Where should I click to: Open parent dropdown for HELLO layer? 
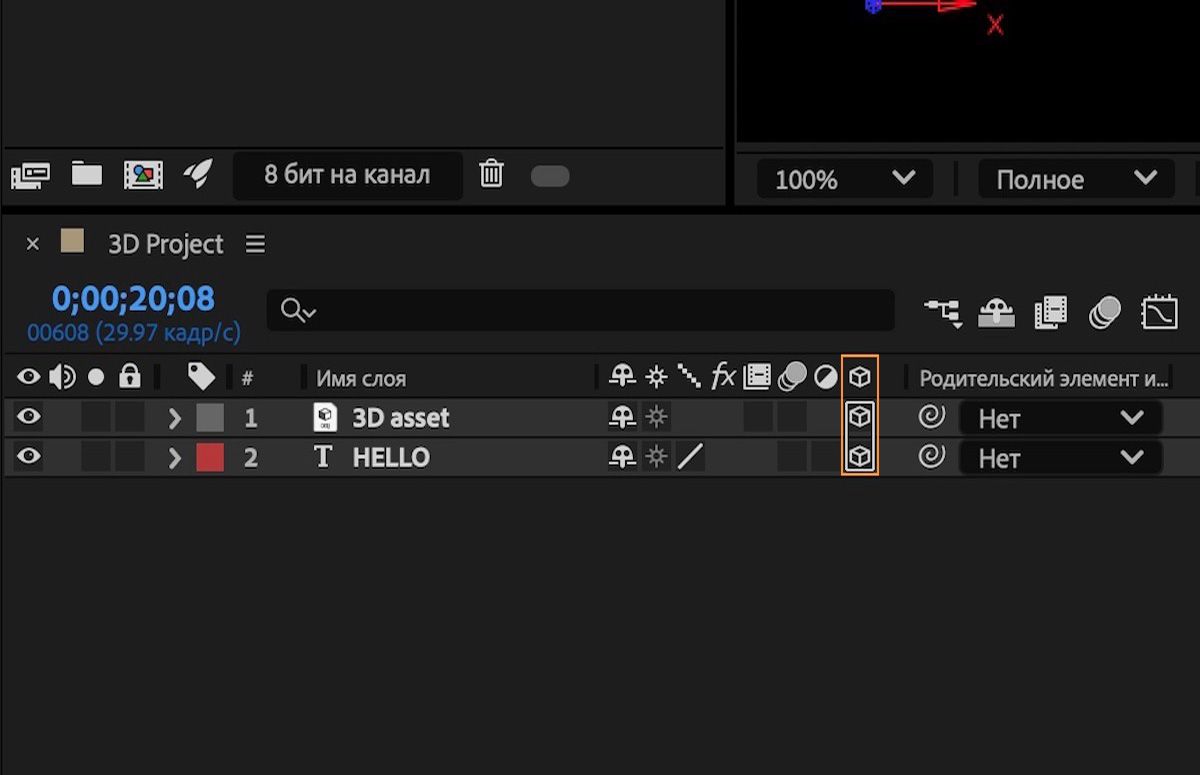click(x=1060, y=458)
